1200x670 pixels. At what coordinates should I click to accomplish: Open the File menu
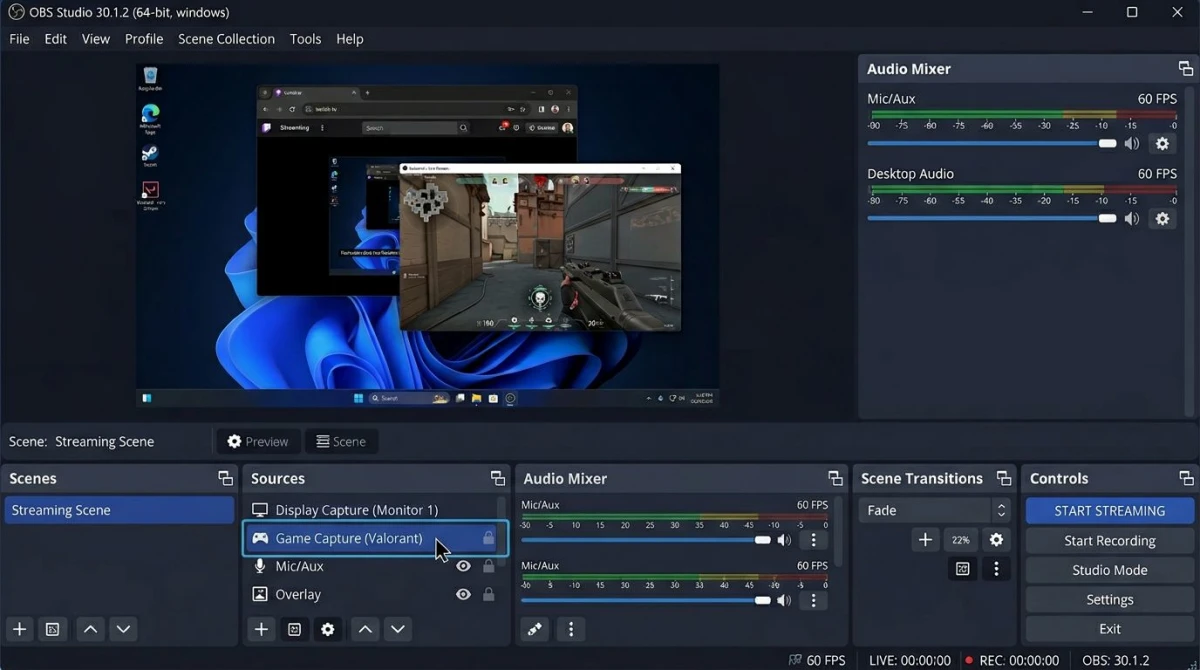19,39
